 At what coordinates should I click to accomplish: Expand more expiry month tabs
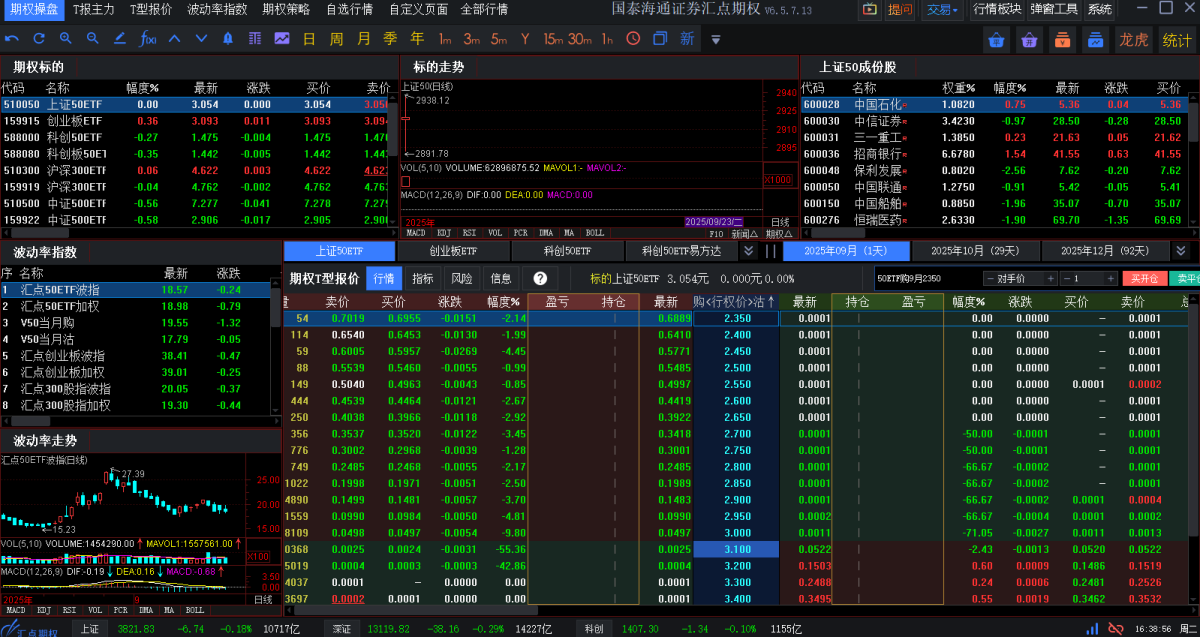point(1180,251)
